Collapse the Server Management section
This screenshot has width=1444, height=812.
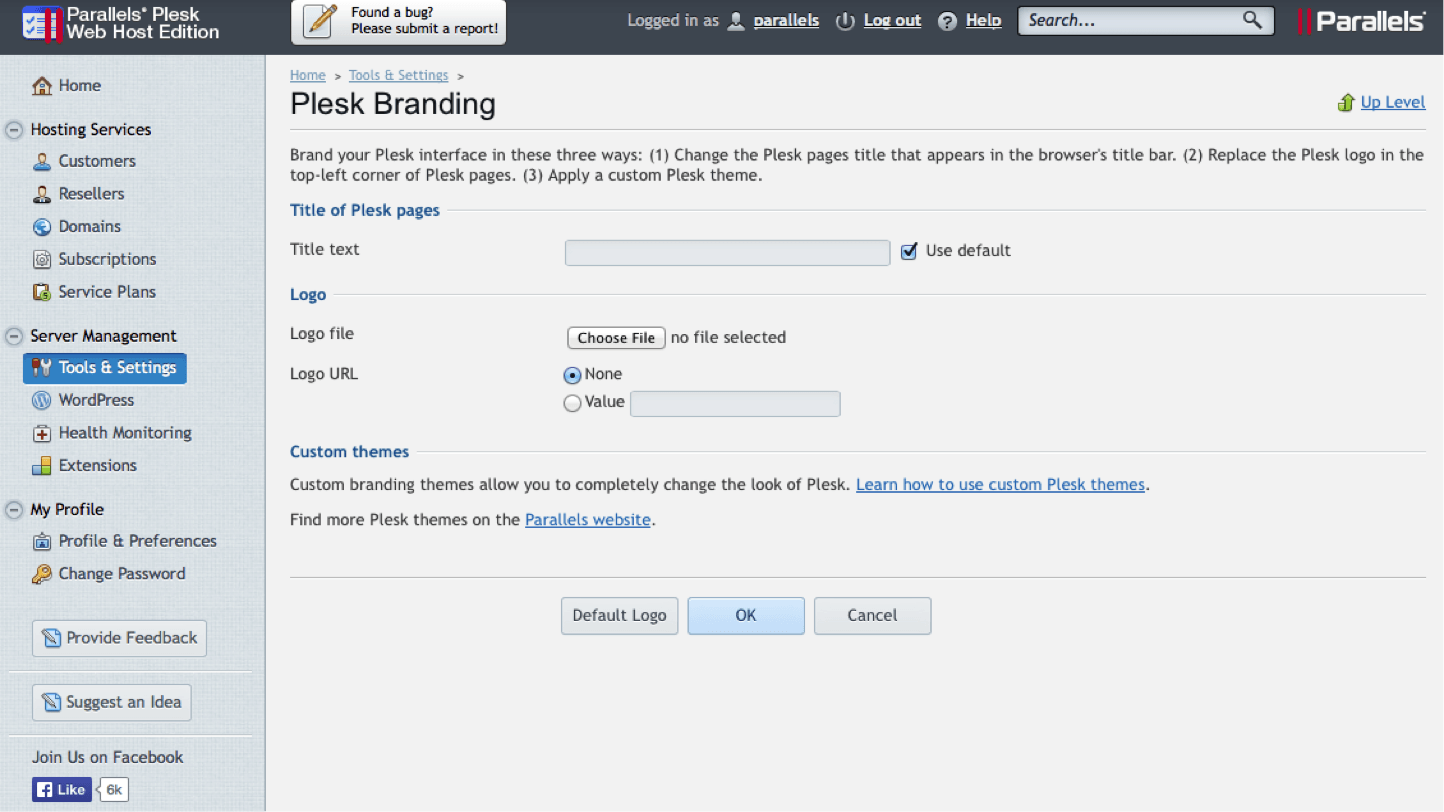(x=14, y=336)
